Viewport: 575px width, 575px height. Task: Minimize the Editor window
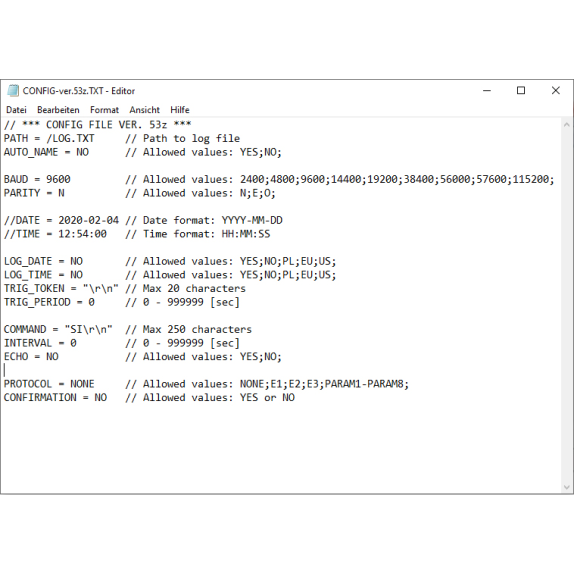487,91
